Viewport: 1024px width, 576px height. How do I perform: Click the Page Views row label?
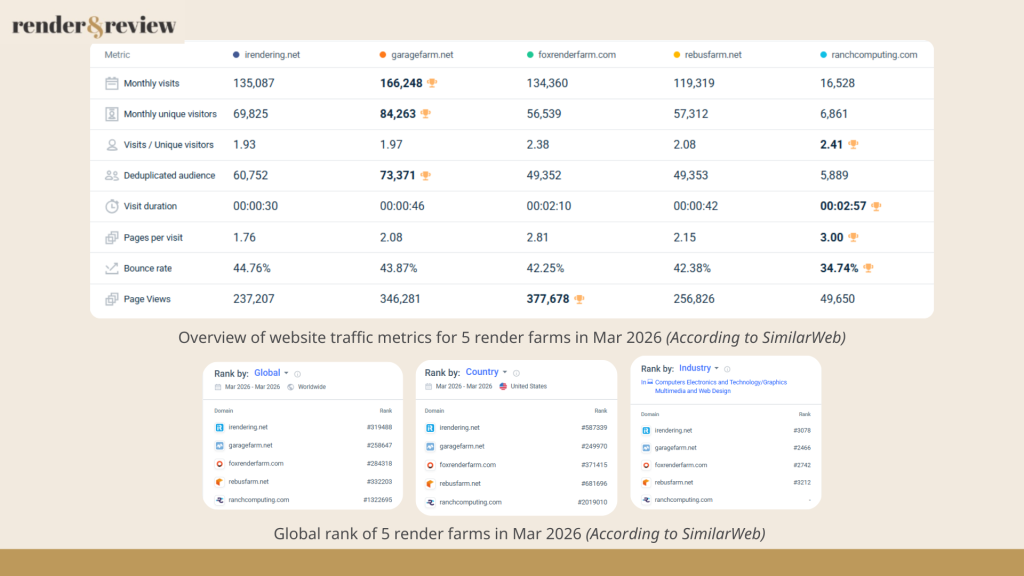coord(148,299)
